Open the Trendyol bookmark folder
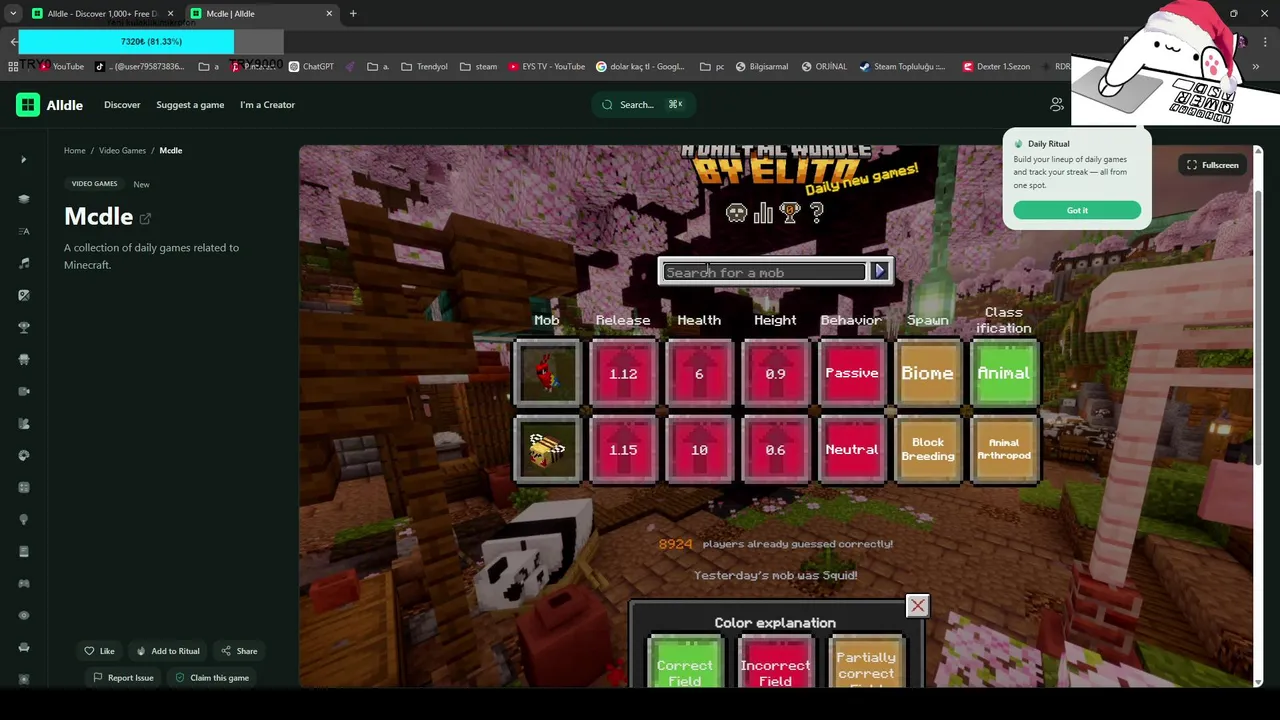Screen dimensions: 1280x720 [424, 67]
